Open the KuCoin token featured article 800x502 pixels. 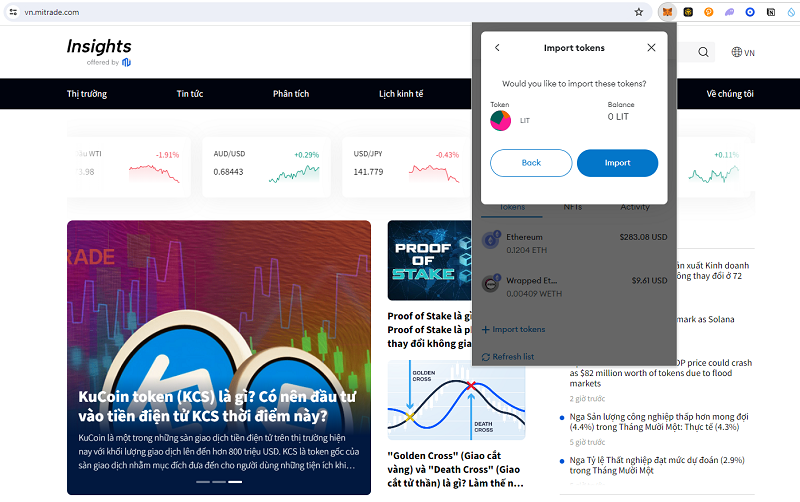[x=219, y=357]
